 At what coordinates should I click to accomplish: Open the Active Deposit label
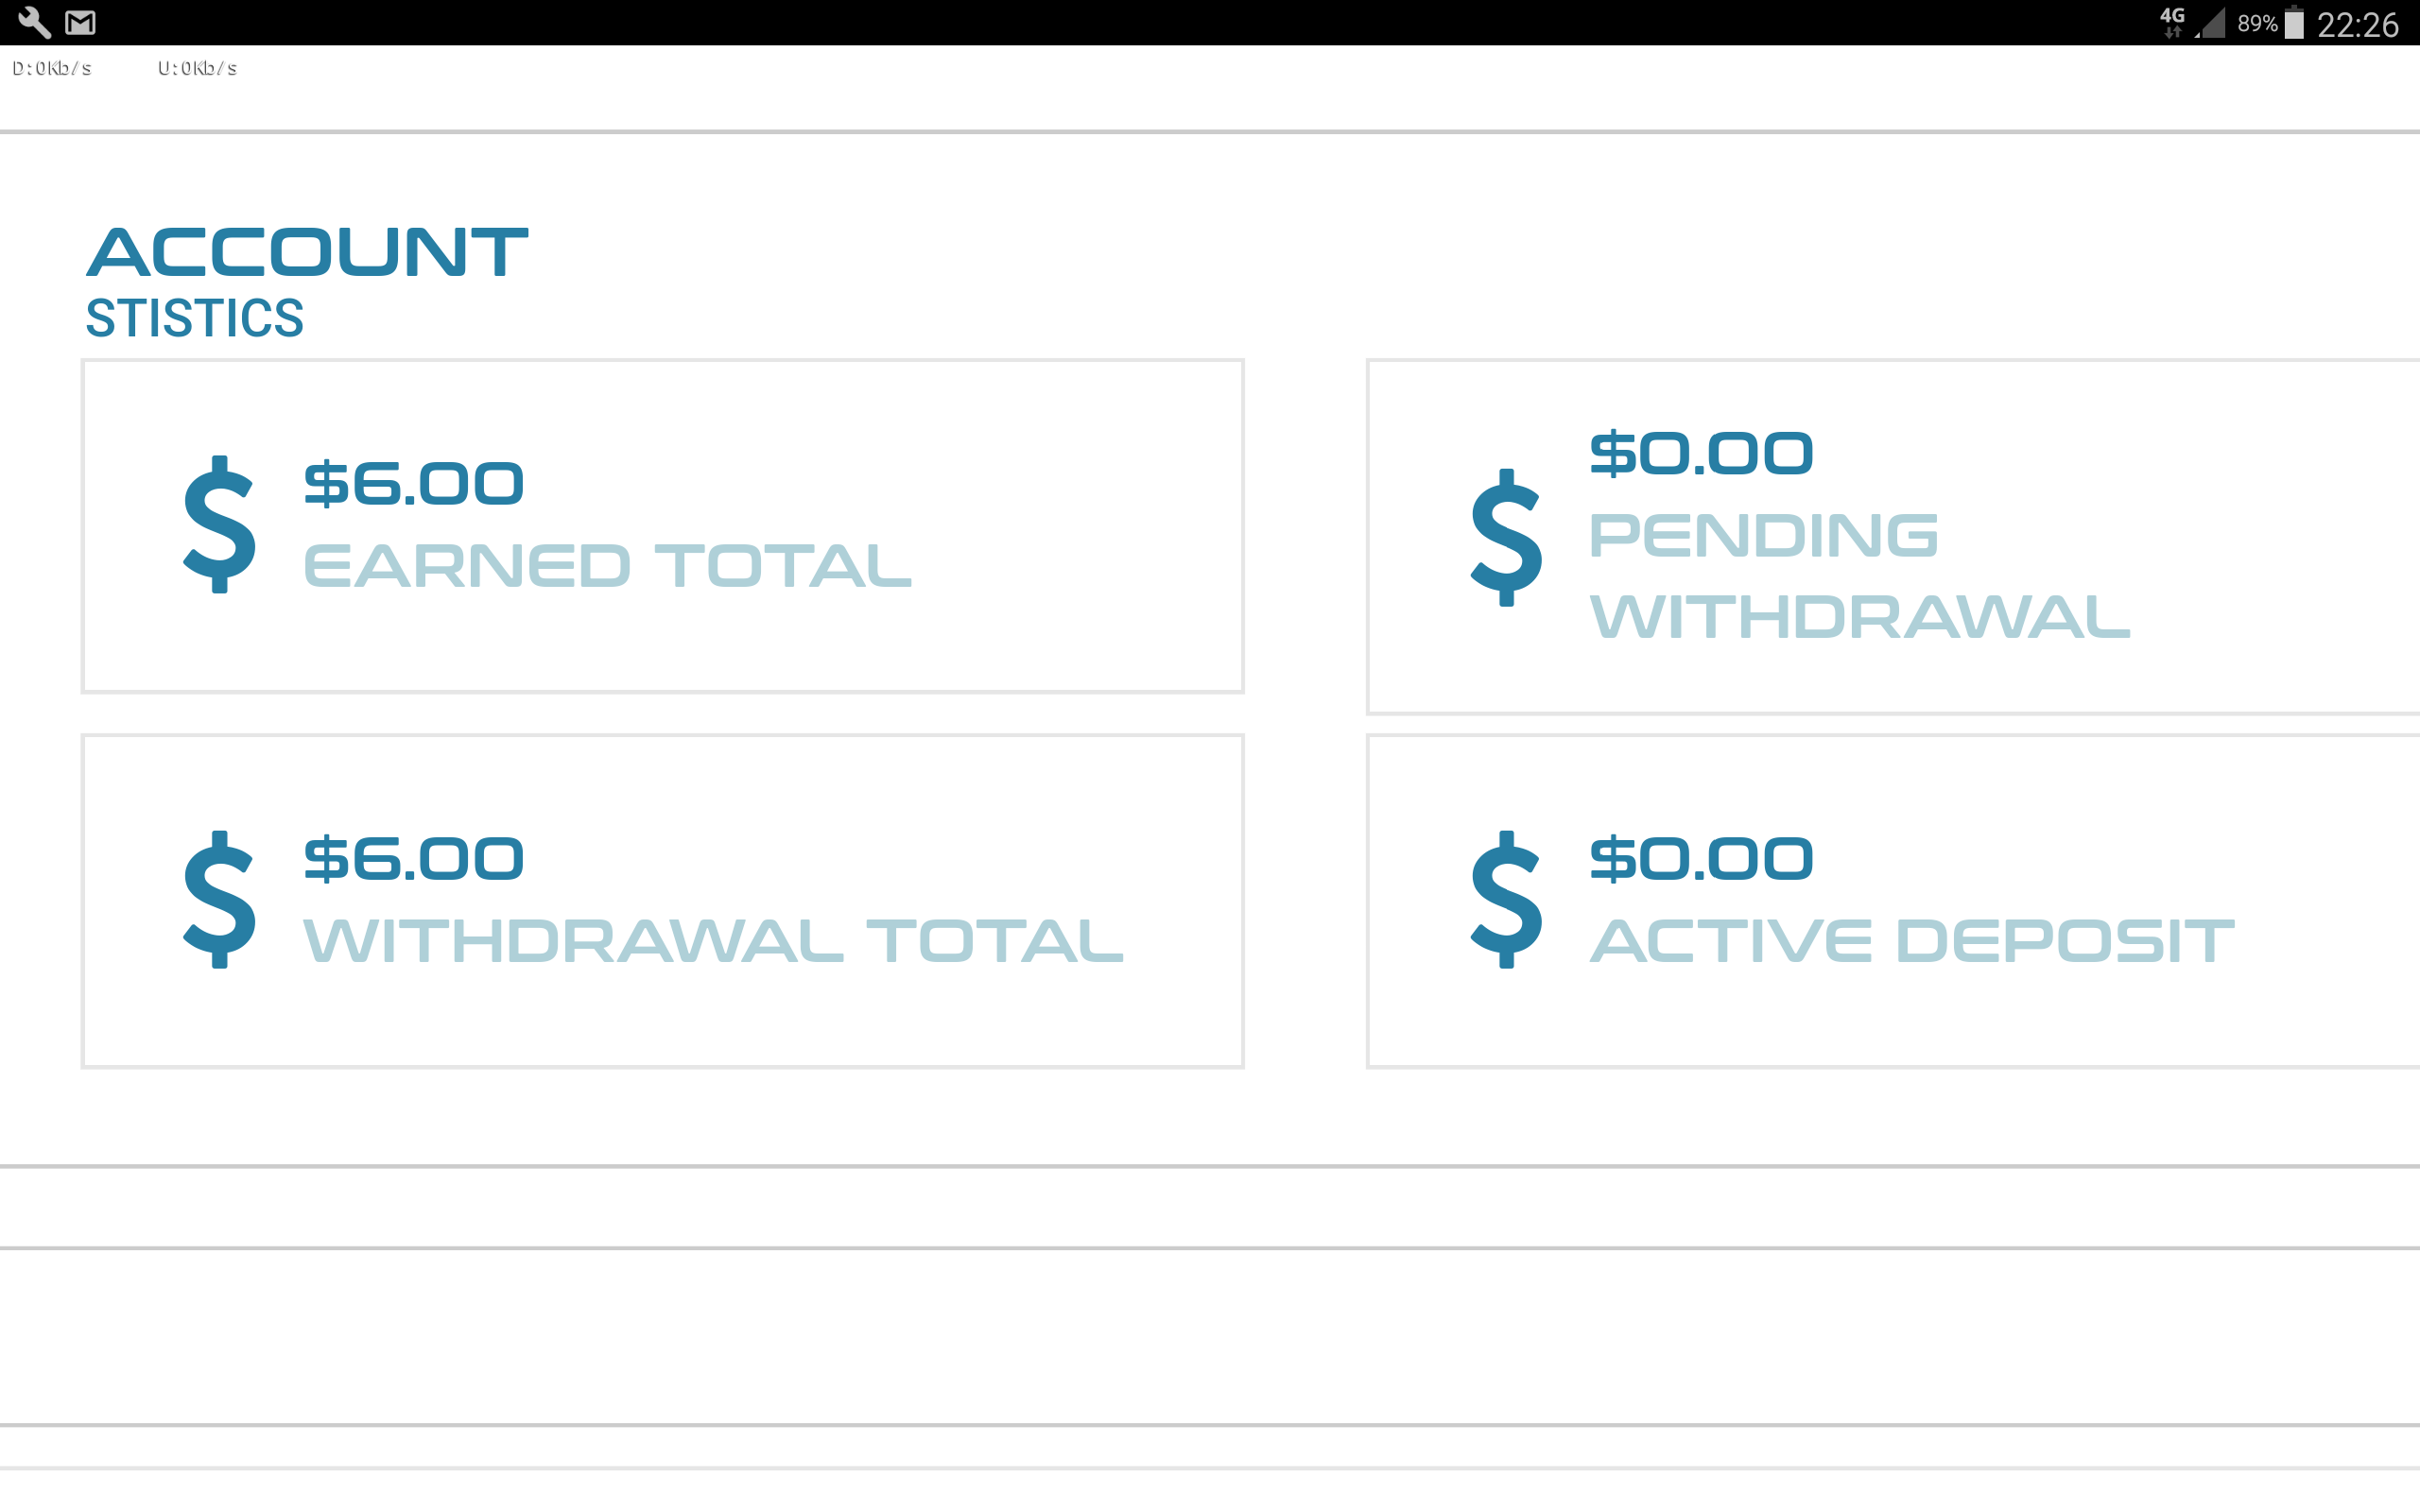pyautogui.click(x=1911, y=941)
